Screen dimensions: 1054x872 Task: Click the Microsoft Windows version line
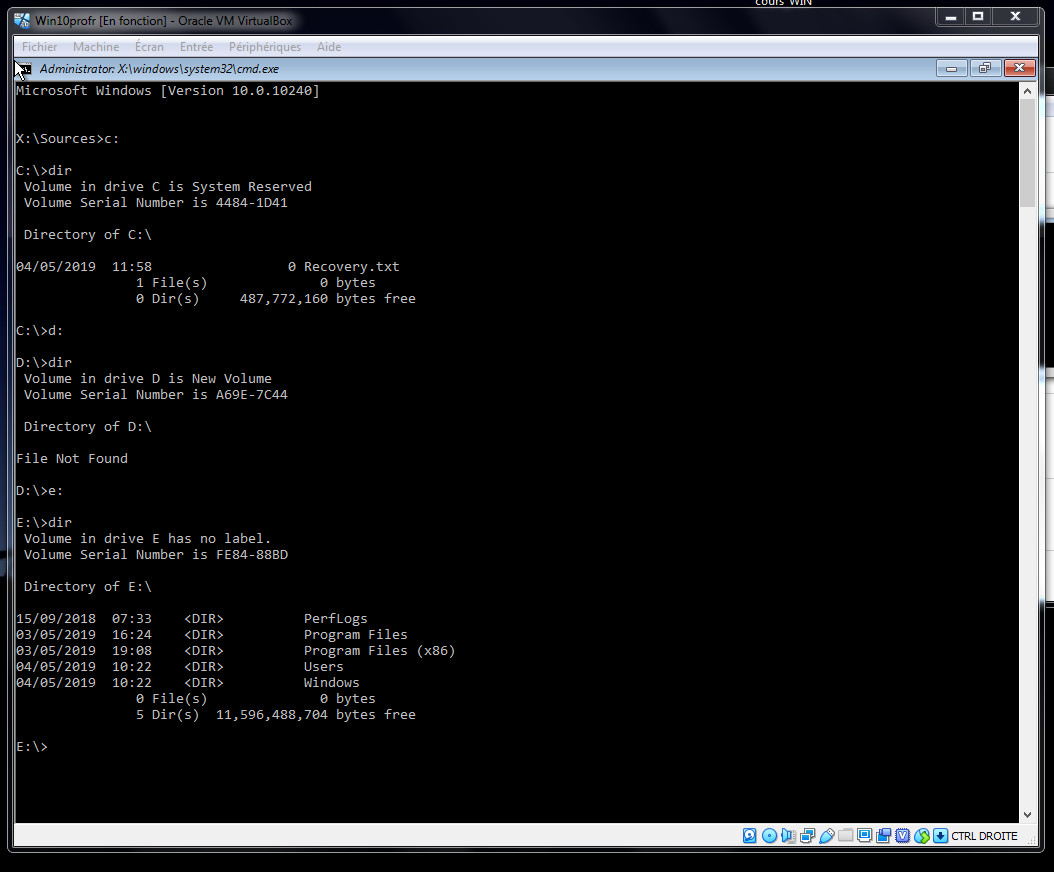(x=168, y=91)
